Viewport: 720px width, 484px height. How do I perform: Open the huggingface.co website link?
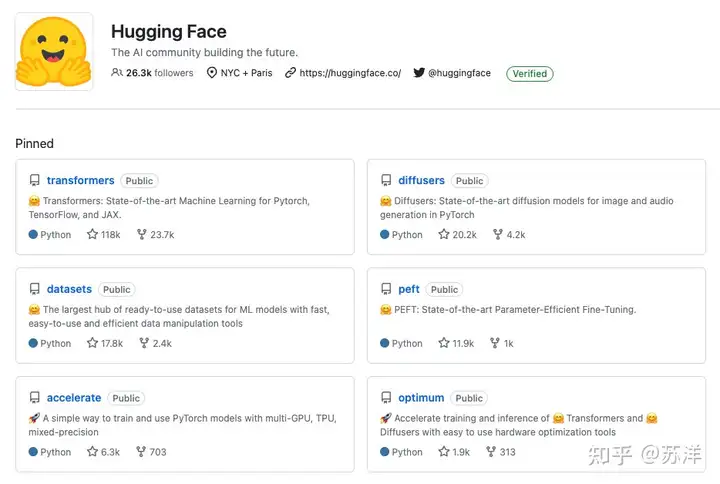tap(349, 73)
